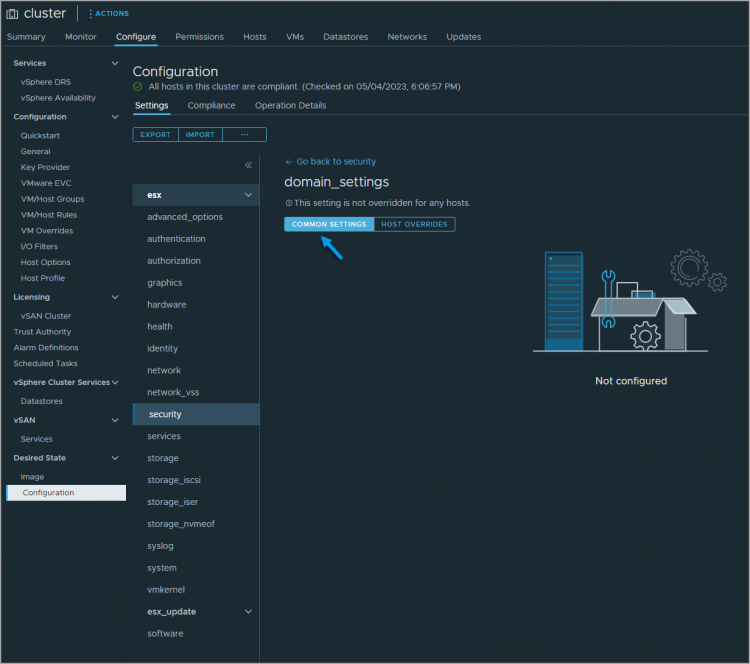Select authentication in esx tree
Viewport: 750px width, 664px height.
tap(176, 239)
